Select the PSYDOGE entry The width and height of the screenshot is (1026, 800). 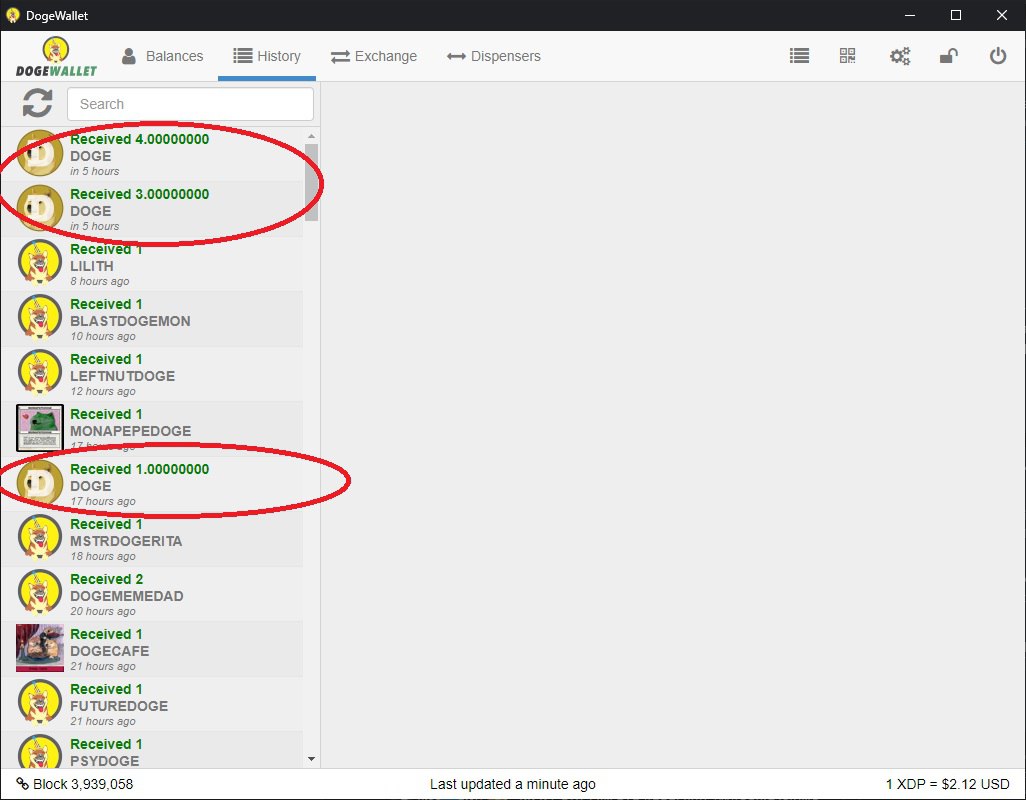tap(152, 750)
